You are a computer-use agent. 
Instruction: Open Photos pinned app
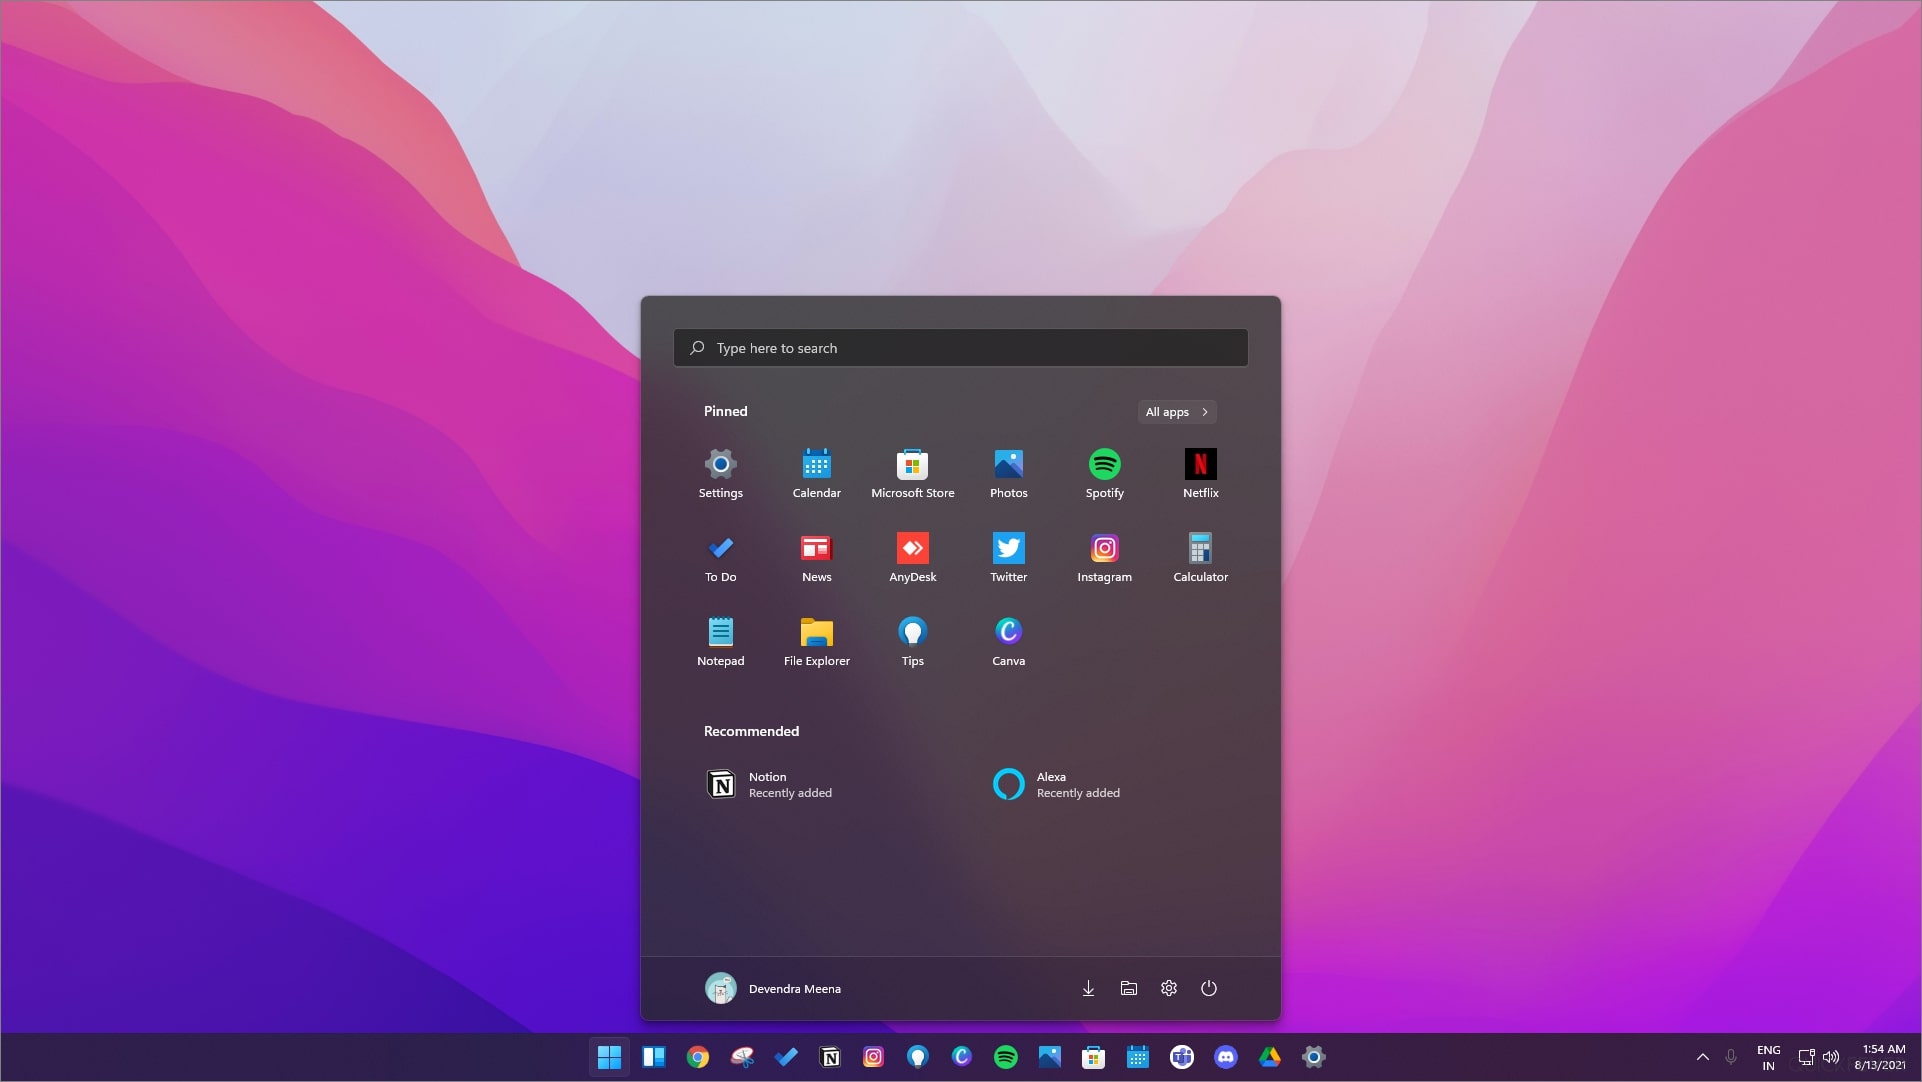point(1009,472)
